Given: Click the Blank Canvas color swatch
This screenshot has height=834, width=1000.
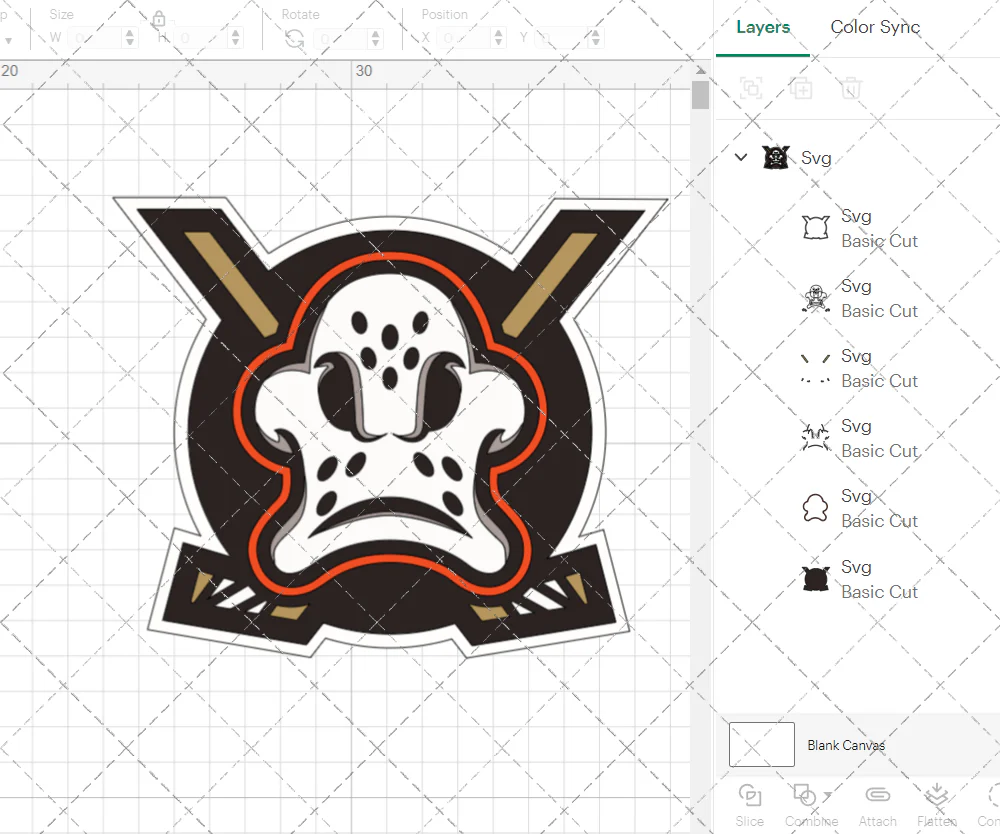Looking at the screenshot, I should [761, 744].
